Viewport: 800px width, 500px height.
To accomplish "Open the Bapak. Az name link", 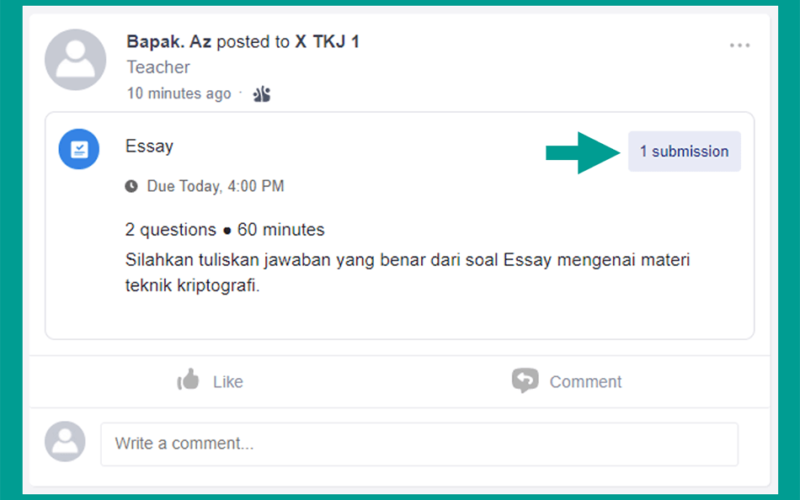I will (169, 41).
